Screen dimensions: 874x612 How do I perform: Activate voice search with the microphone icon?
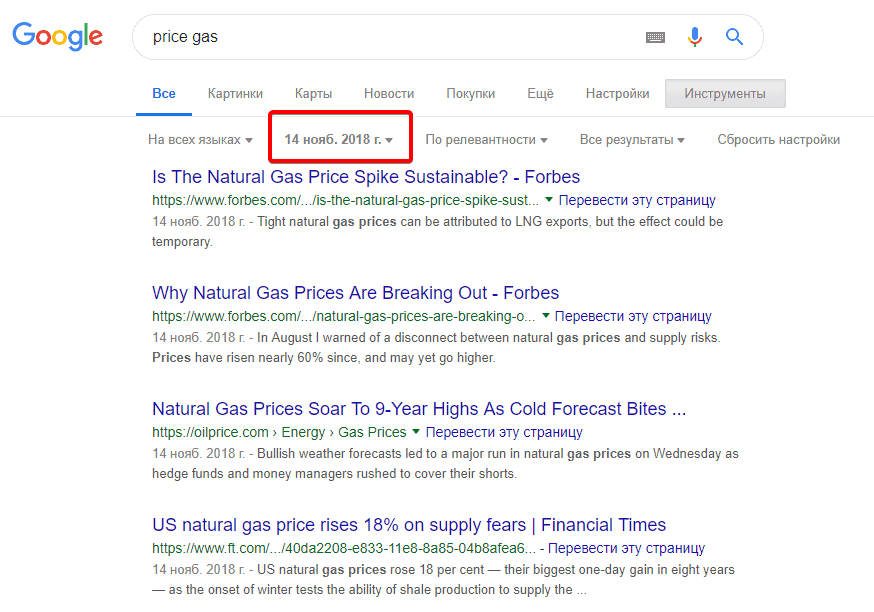(x=695, y=37)
